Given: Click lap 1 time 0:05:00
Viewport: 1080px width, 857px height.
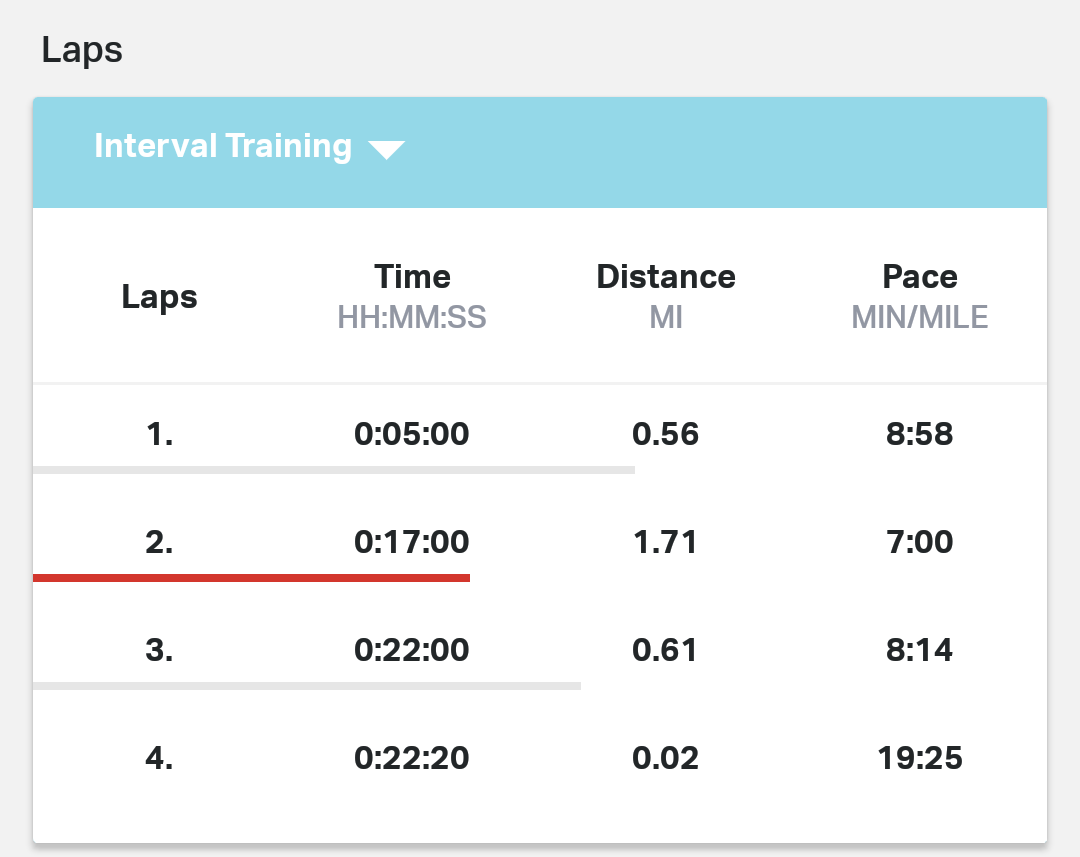Looking at the screenshot, I should tap(412, 435).
